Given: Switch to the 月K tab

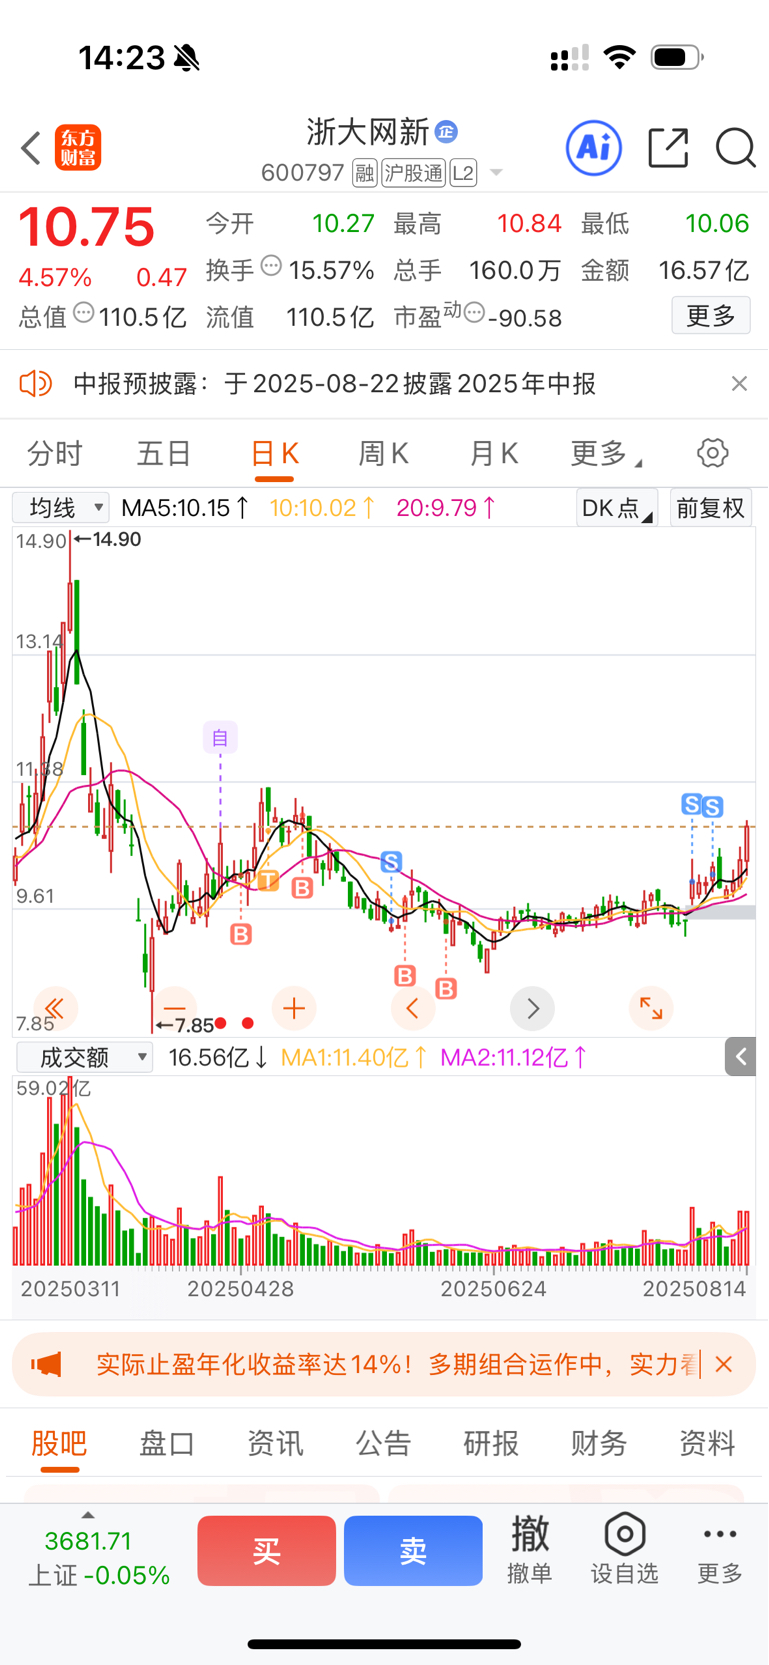Looking at the screenshot, I should (x=494, y=454).
